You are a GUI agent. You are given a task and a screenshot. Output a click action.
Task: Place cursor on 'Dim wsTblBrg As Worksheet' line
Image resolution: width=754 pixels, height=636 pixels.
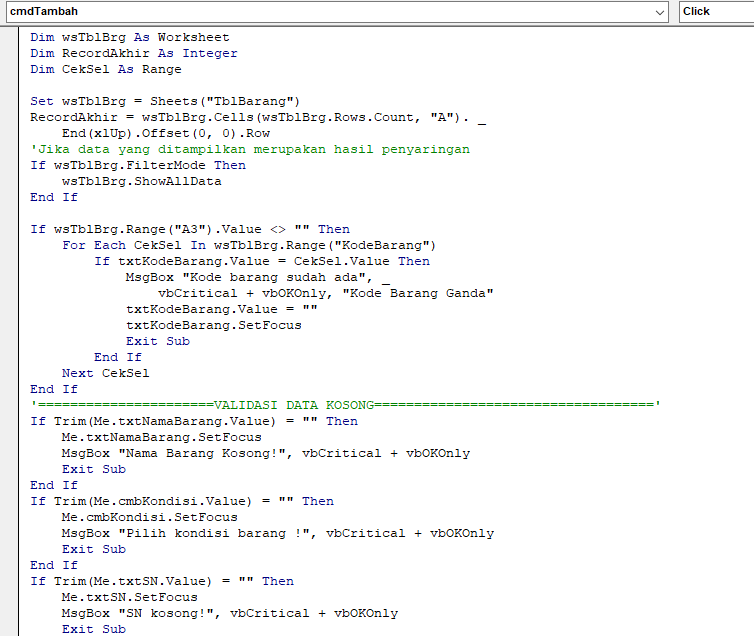point(129,37)
